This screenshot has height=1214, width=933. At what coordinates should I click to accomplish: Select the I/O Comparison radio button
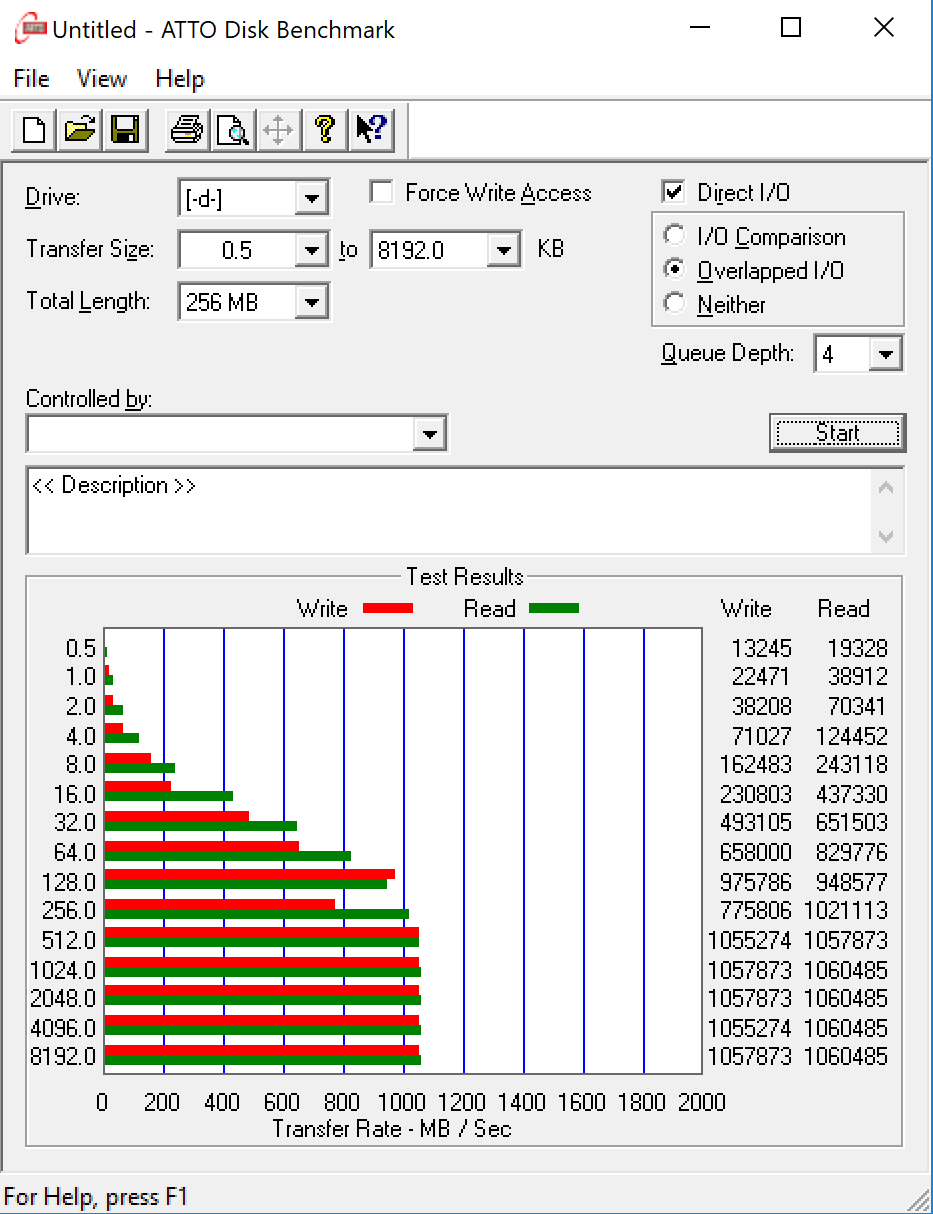[x=675, y=236]
